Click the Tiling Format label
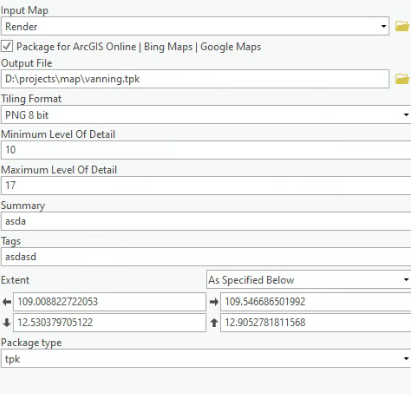The width and height of the screenshot is (411, 394). [x=31, y=99]
